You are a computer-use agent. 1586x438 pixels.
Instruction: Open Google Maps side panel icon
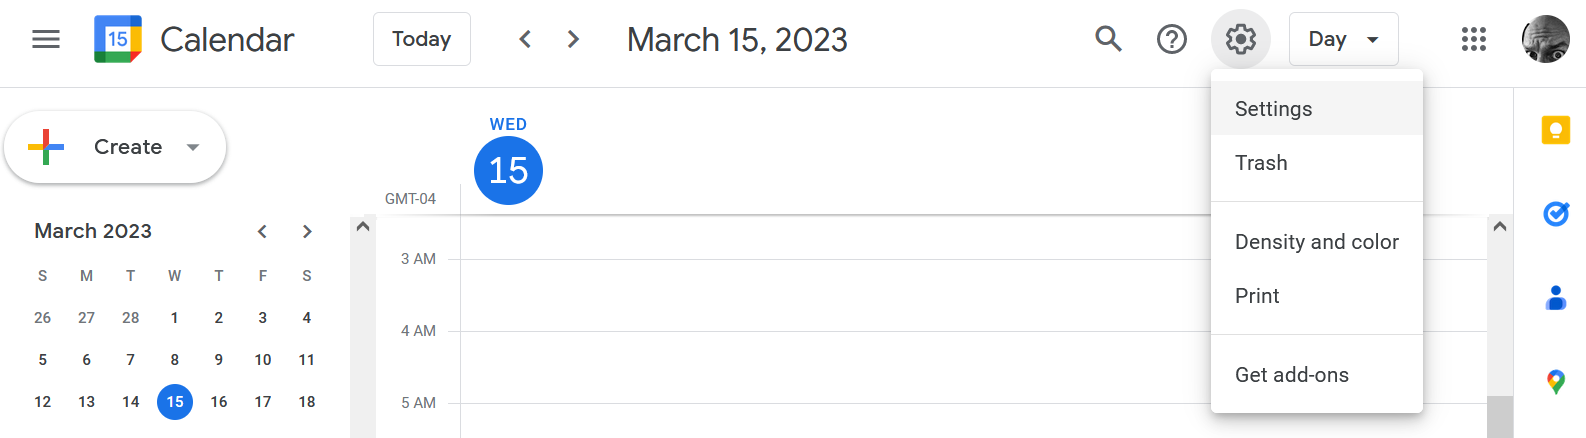pos(1556,381)
